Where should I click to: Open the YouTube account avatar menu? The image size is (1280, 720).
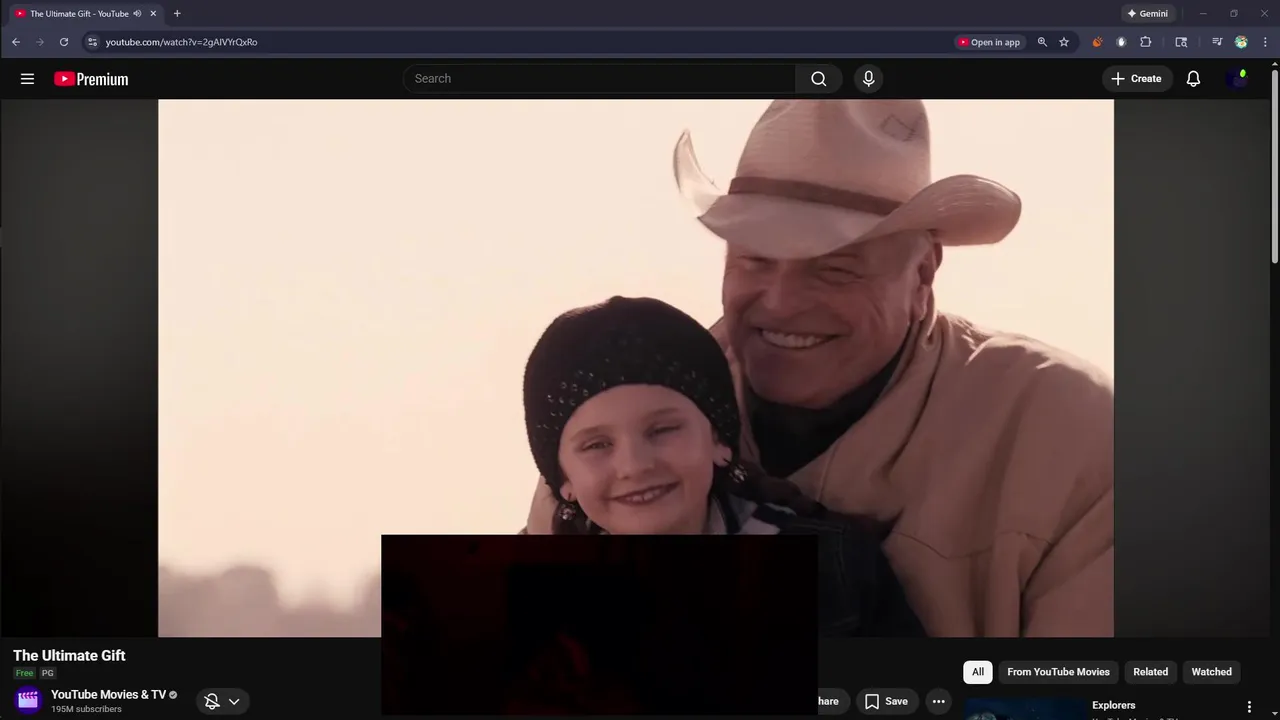[1238, 79]
